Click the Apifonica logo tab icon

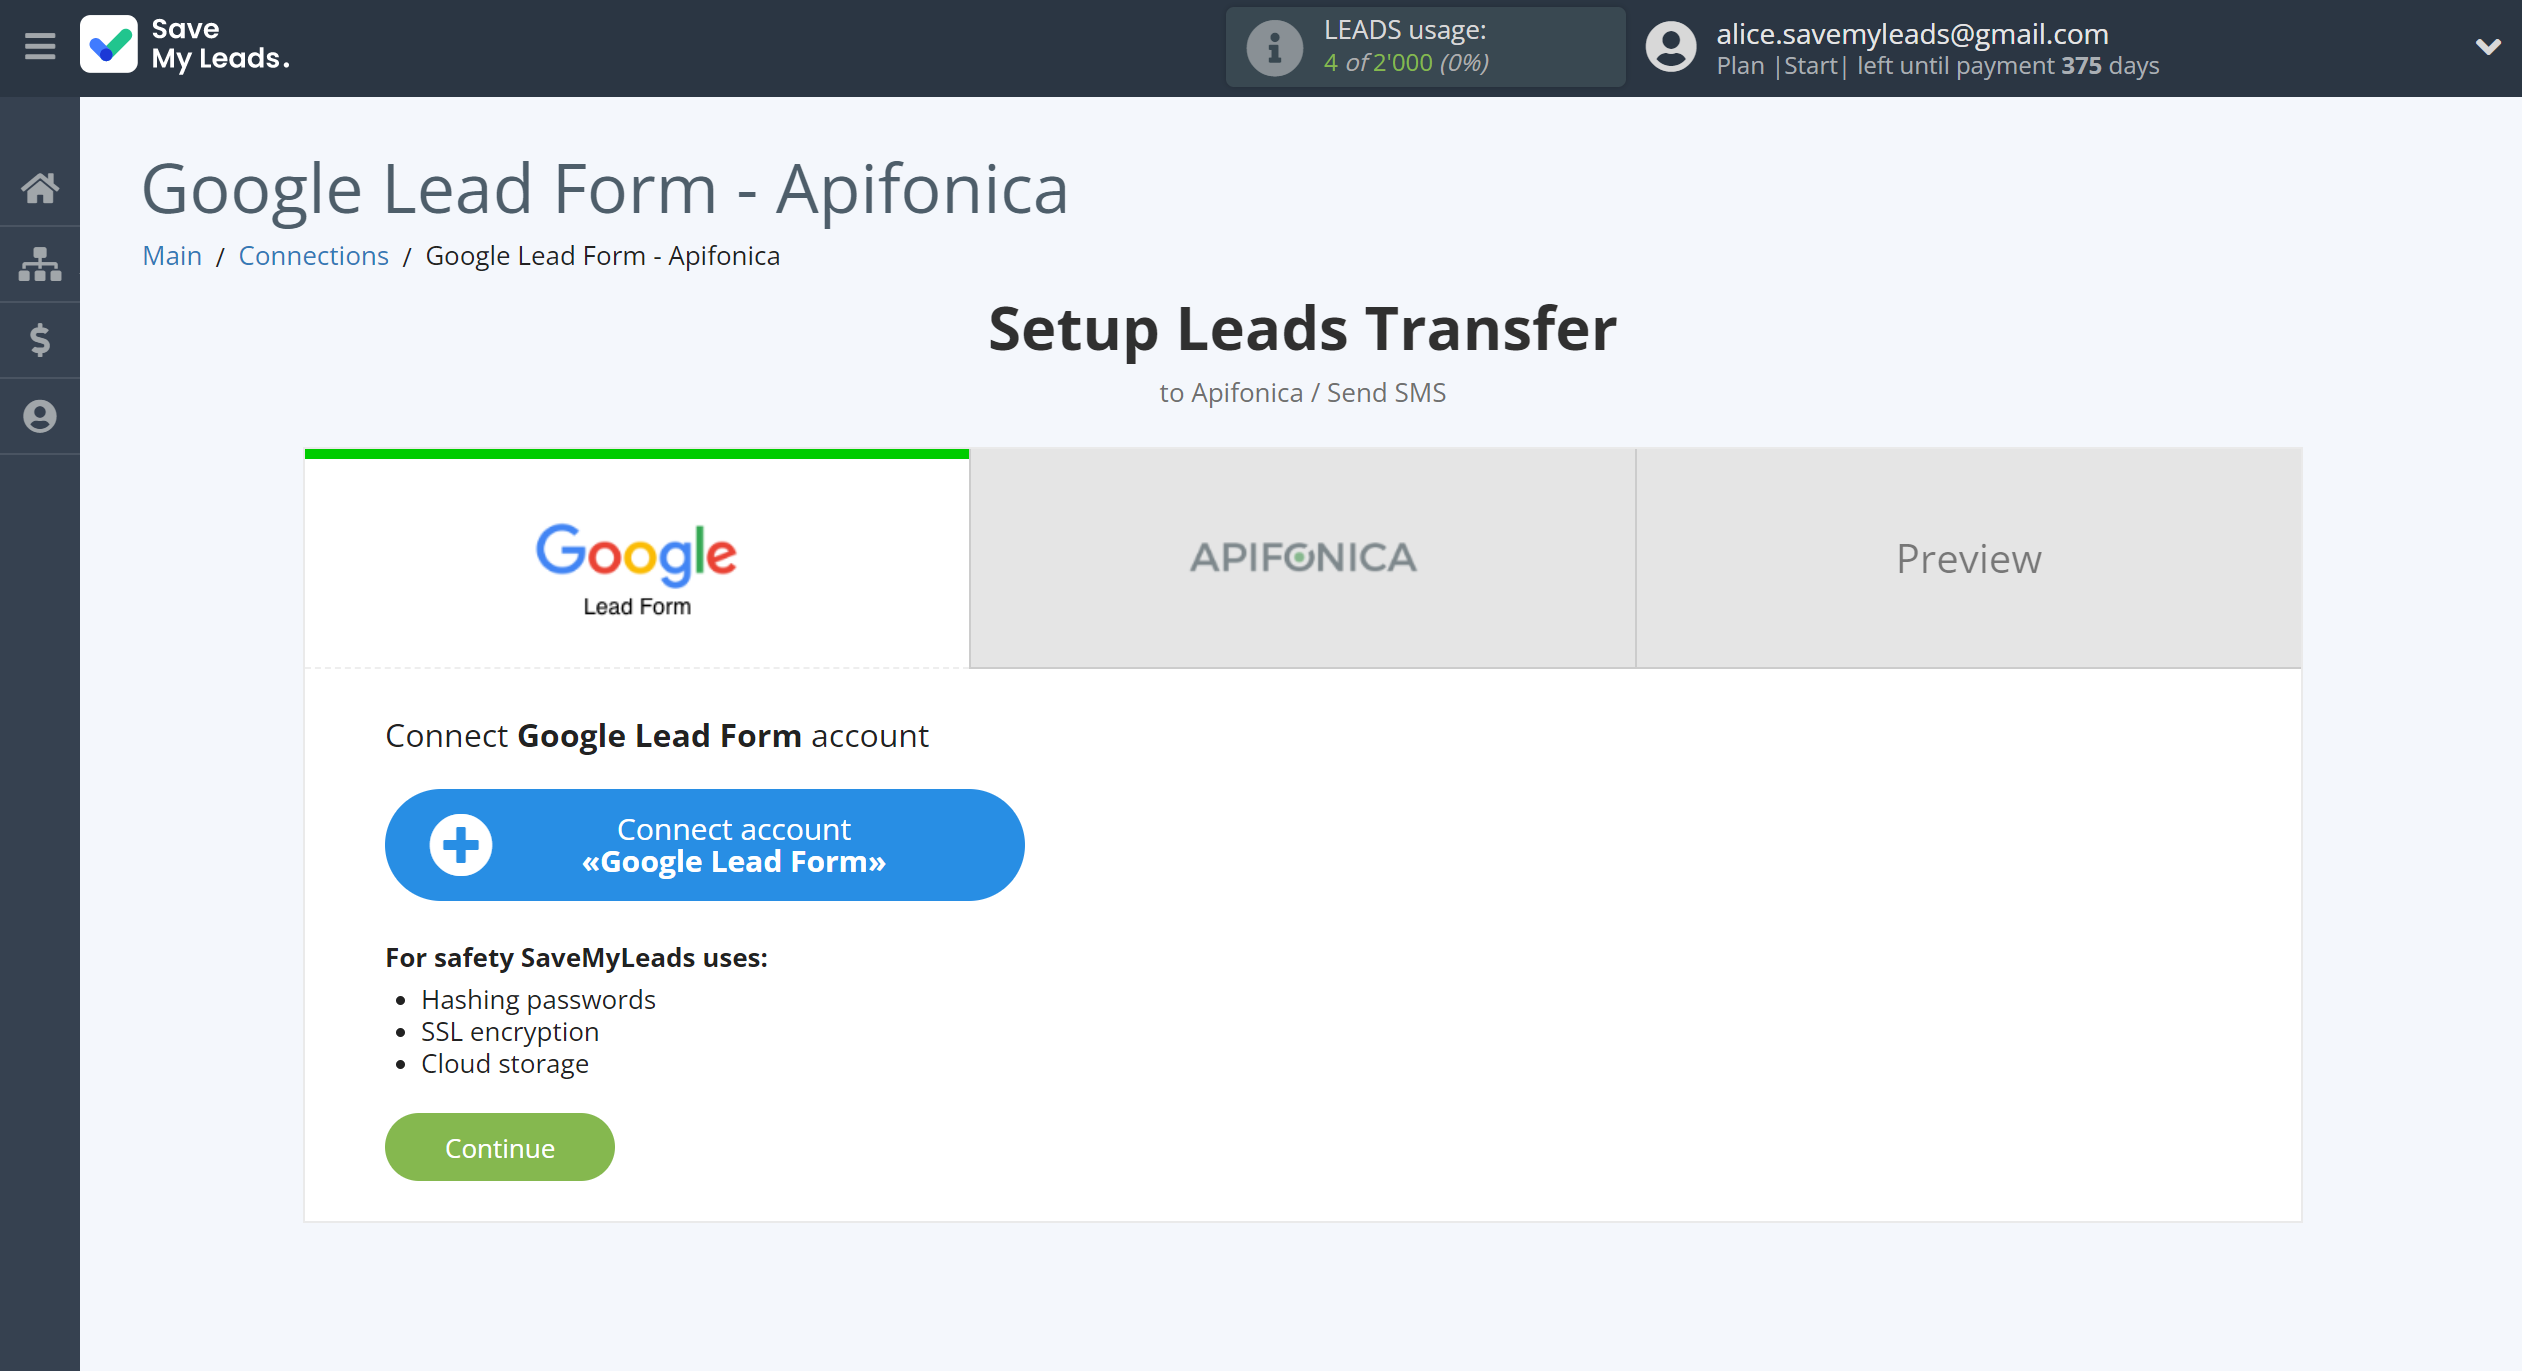click(x=1302, y=557)
